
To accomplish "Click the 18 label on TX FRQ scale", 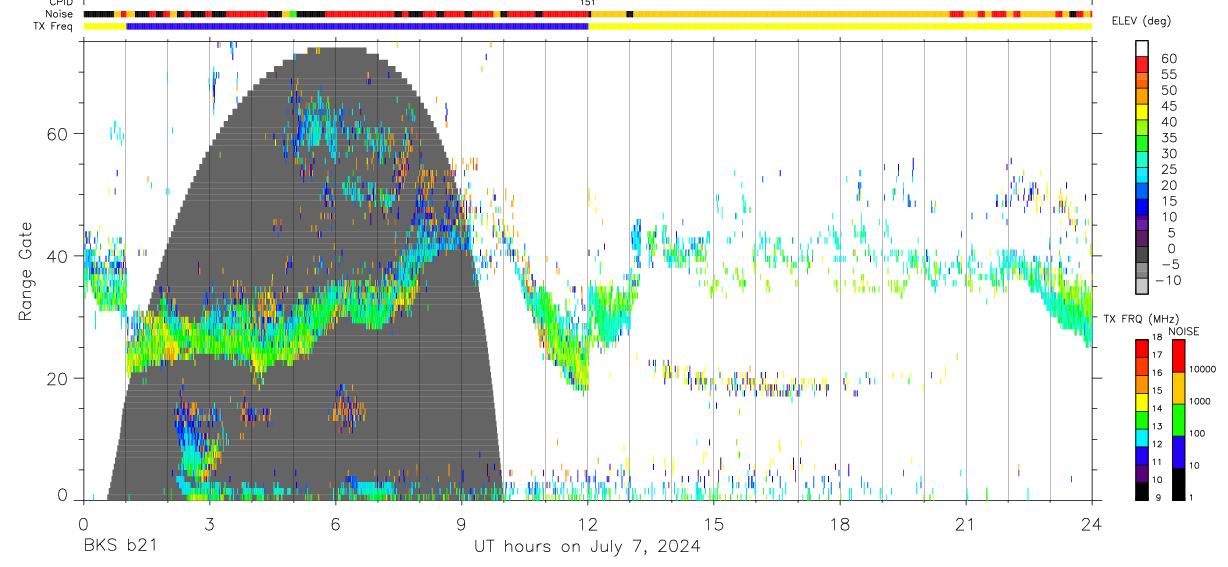I will tap(1157, 339).
